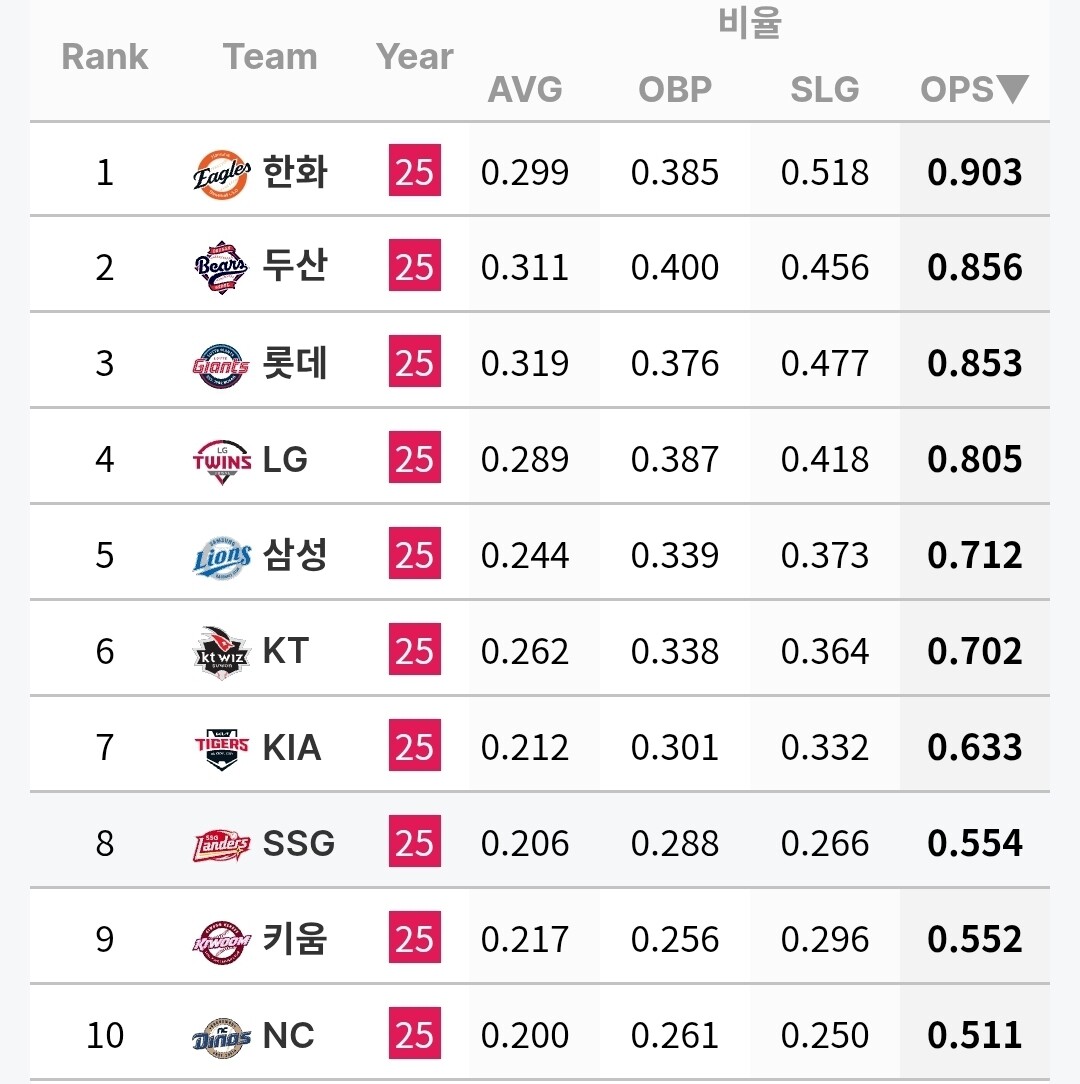Sort the table by OBP column
This screenshot has height=1084, width=1080.
click(675, 90)
